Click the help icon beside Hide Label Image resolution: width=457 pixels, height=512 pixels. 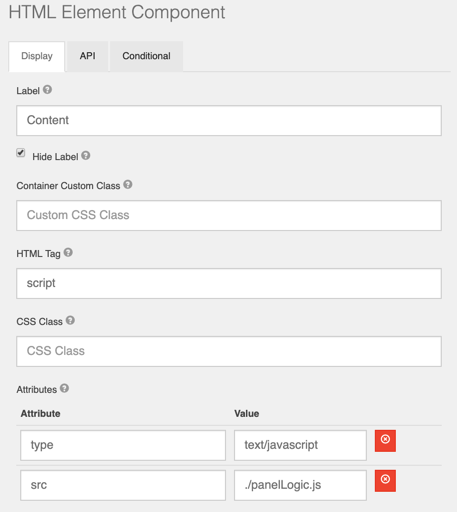coord(86,155)
